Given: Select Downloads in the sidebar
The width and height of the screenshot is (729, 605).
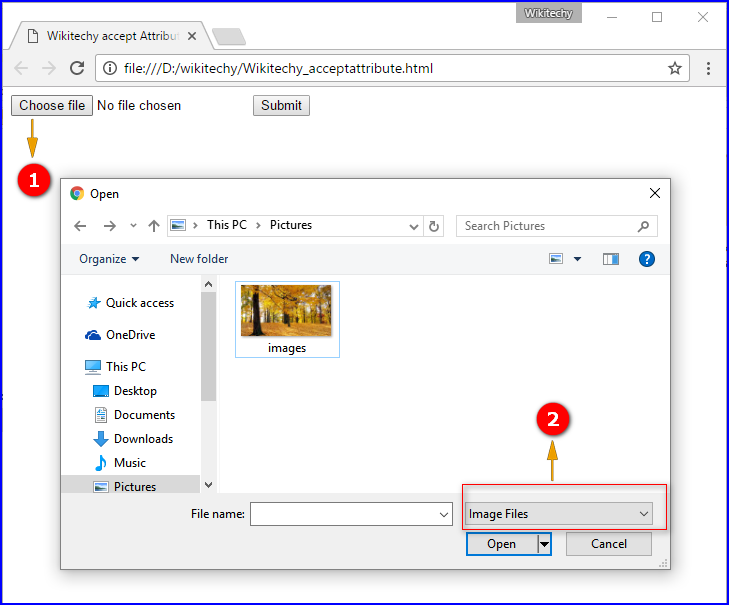Looking at the screenshot, I should point(143,439).
